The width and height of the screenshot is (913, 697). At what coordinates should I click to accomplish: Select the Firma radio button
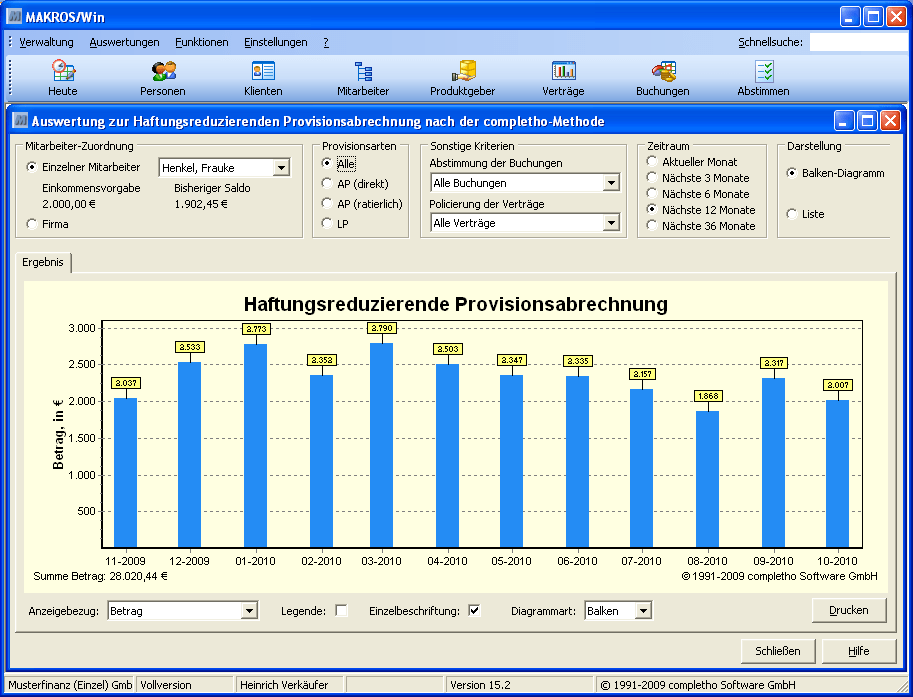(32, 224)
